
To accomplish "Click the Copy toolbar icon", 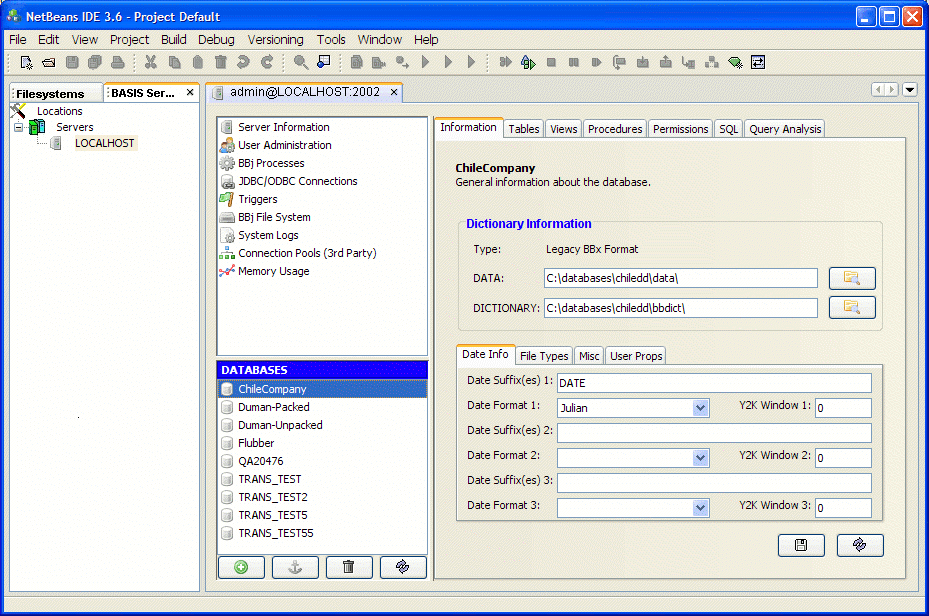I will pos(174,62).
